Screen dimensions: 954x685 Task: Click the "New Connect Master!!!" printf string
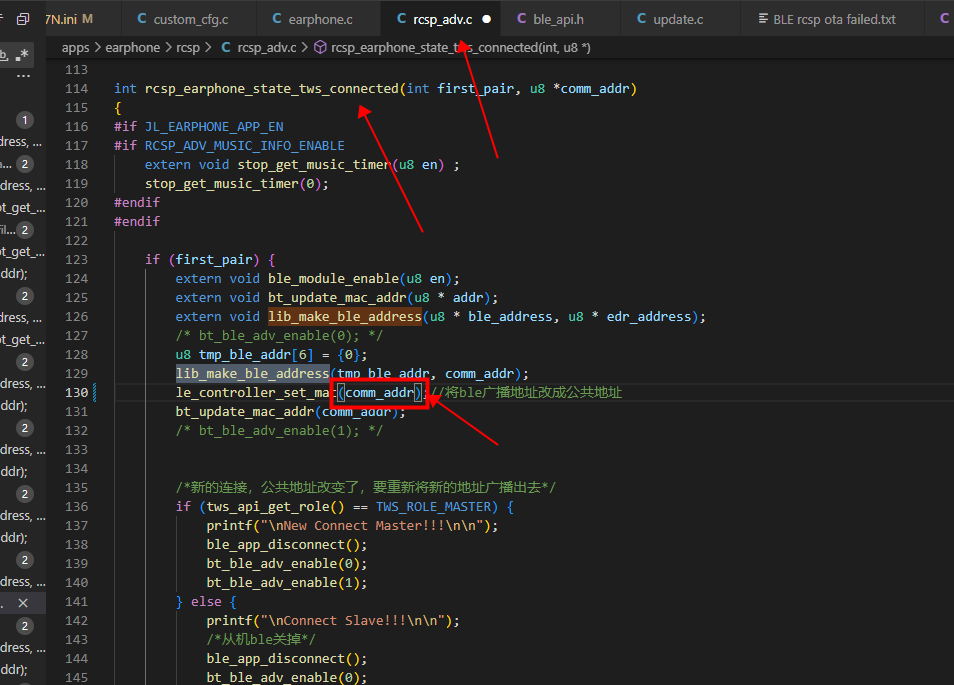(x=372, y=526)
